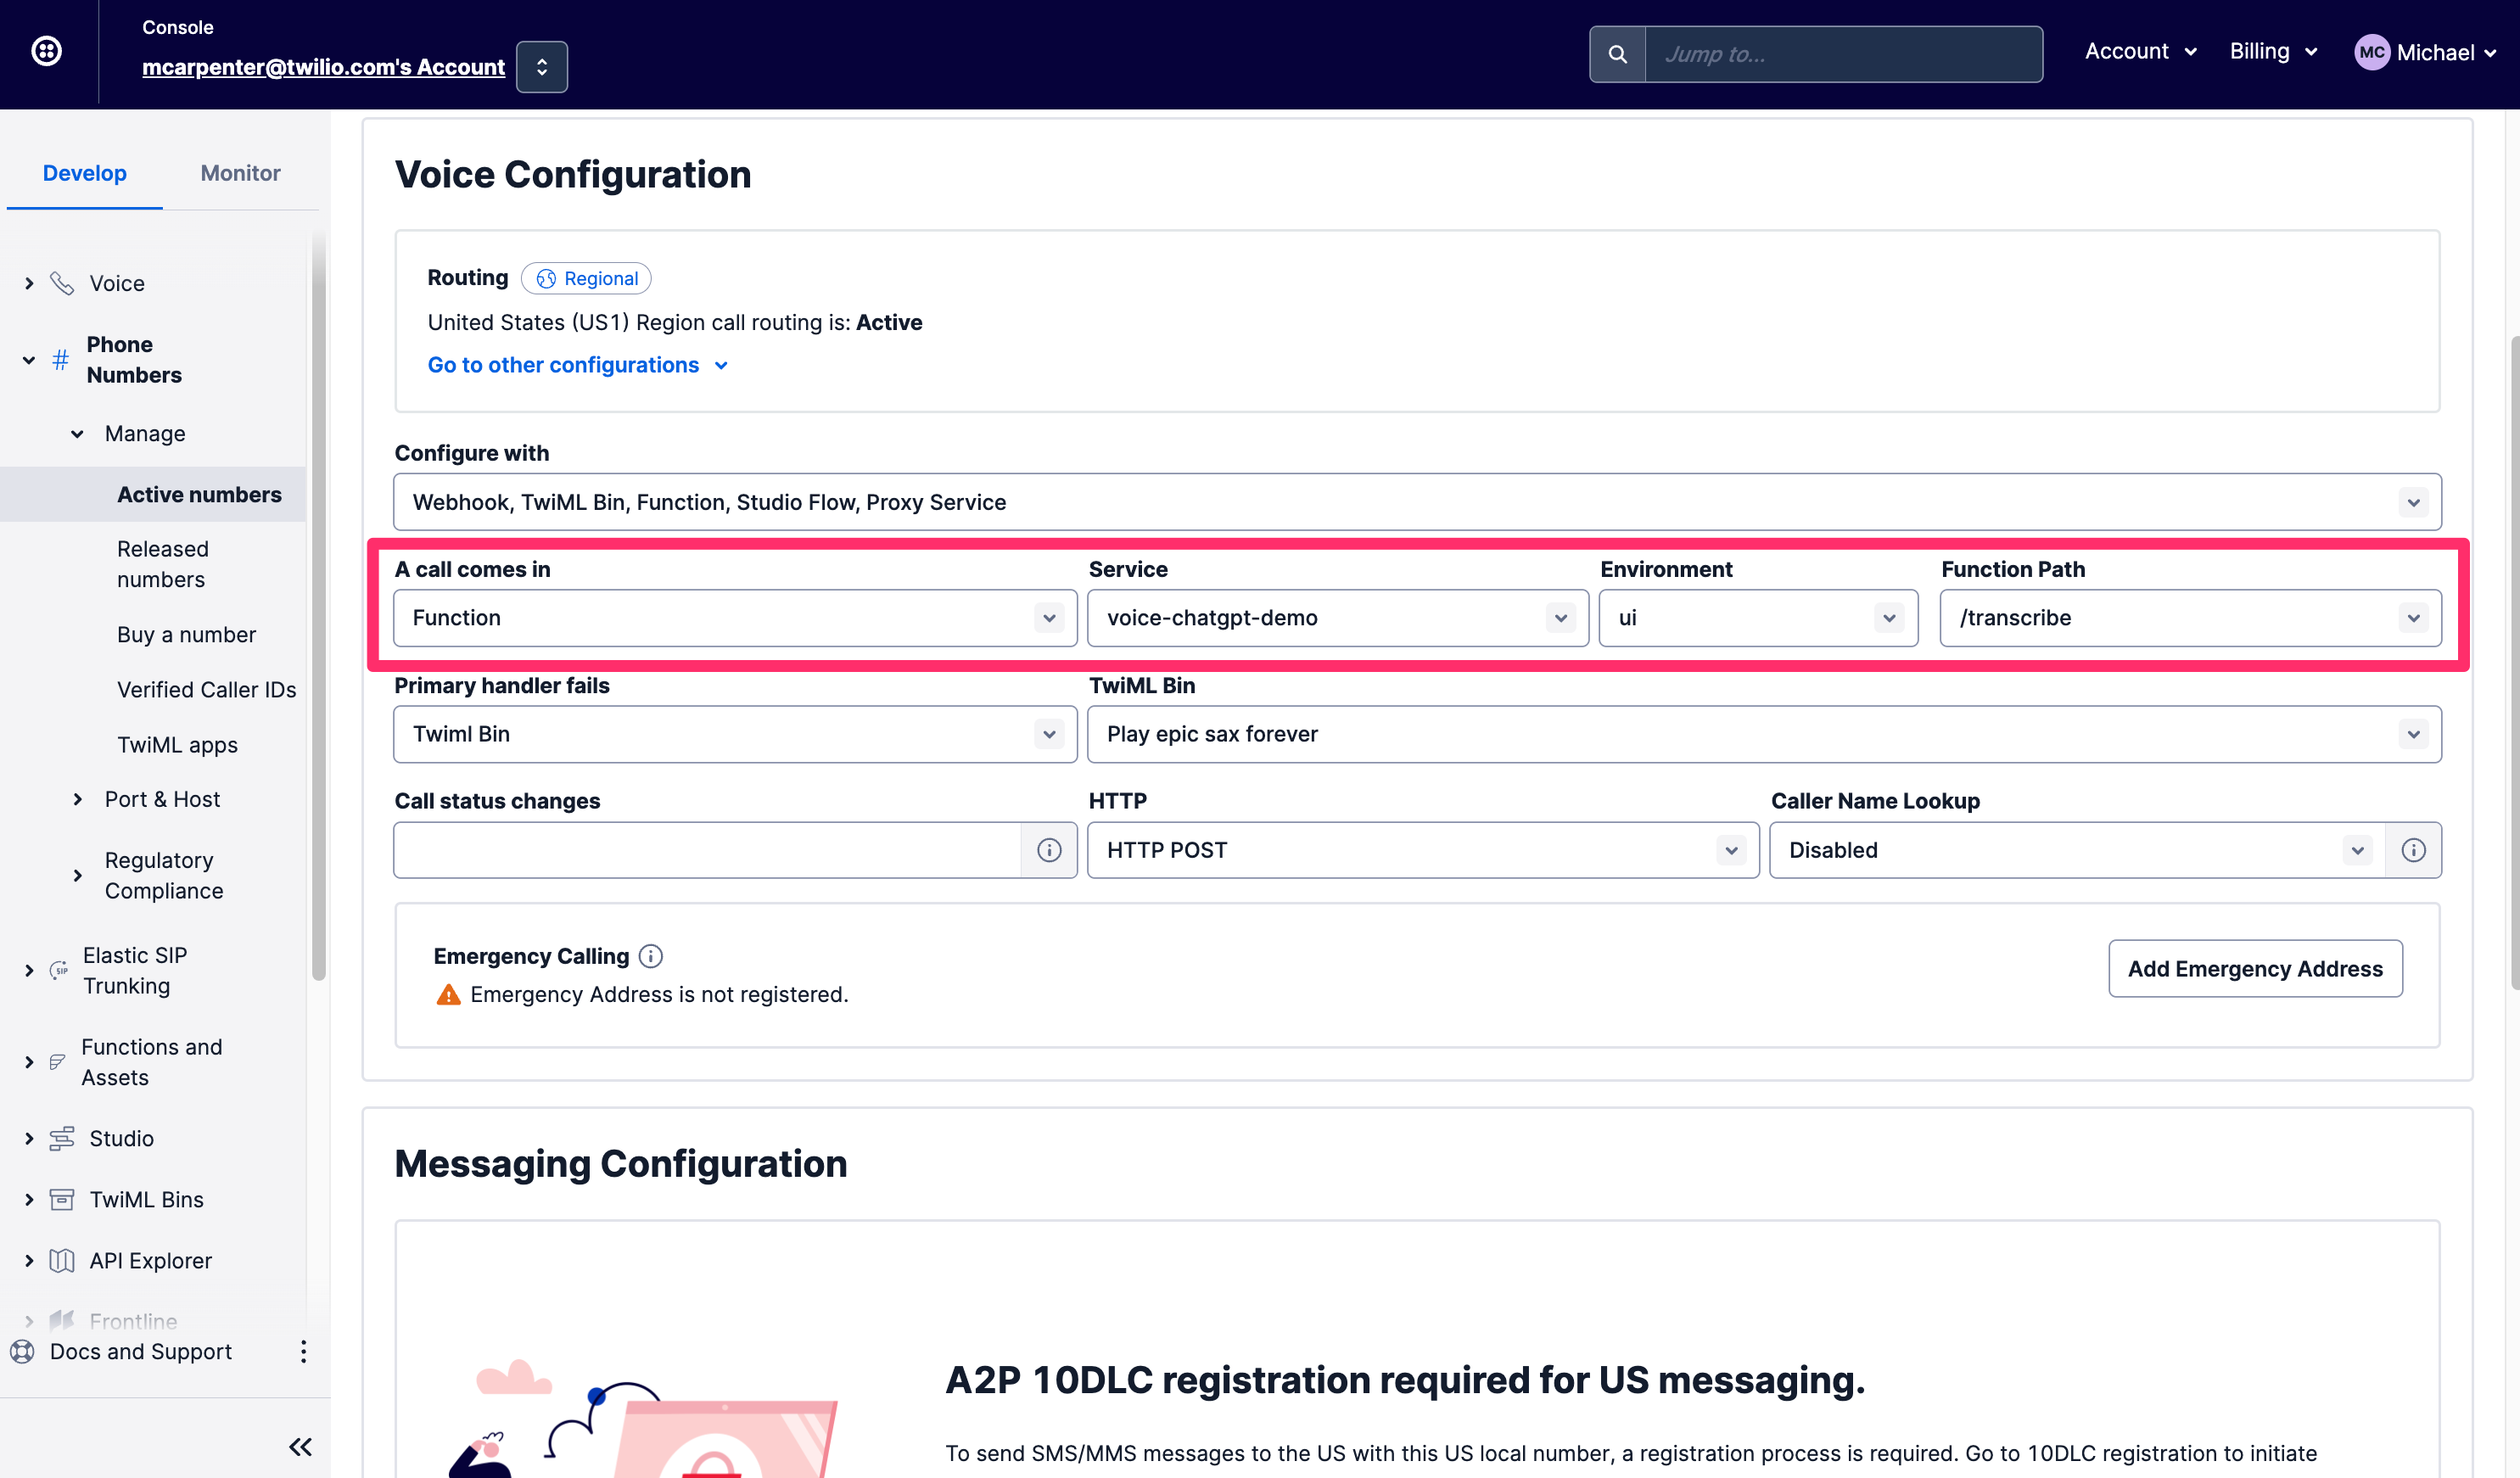2520x1478 pixels.
Task: Click the TwiML Bins sidebar icon
Action: pyautogui.click(x=60, y=1198)
